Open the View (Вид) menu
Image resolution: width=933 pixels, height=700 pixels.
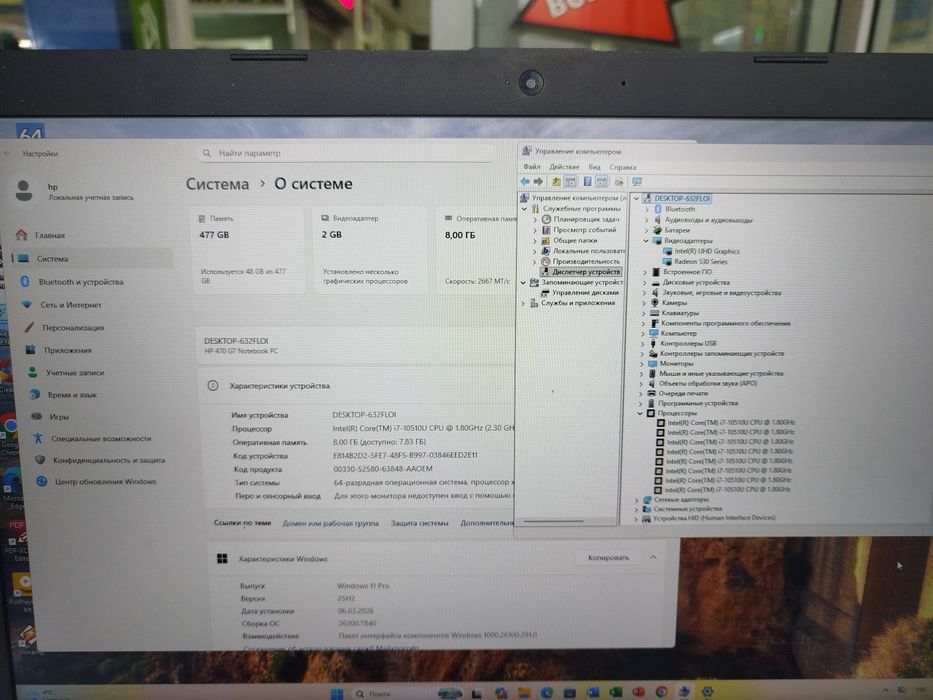pos(594,167)
